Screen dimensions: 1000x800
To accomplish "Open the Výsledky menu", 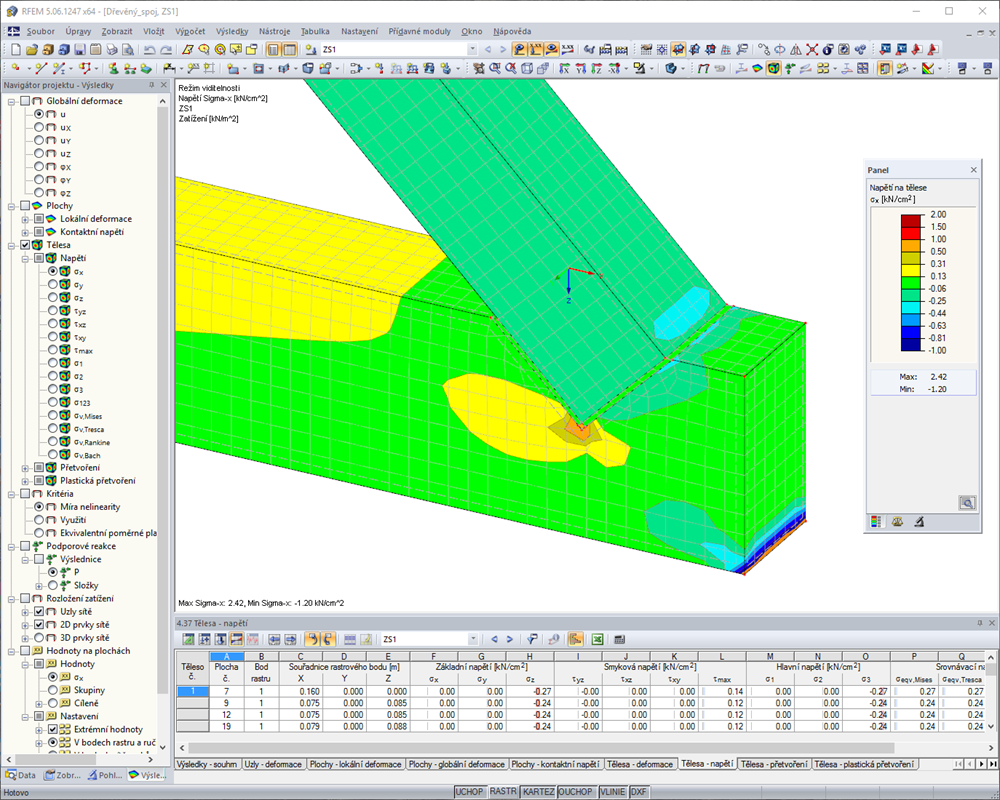I will [x=232, y=31].
